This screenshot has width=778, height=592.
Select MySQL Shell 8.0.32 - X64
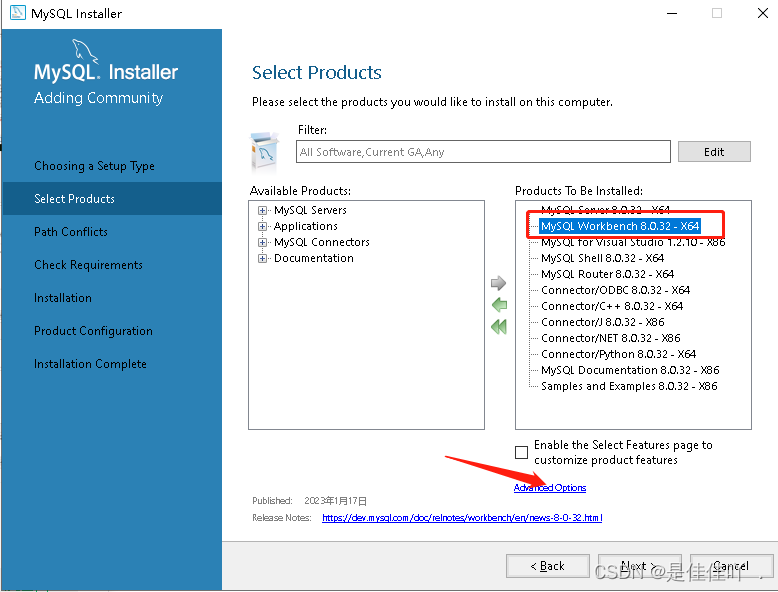602,258
